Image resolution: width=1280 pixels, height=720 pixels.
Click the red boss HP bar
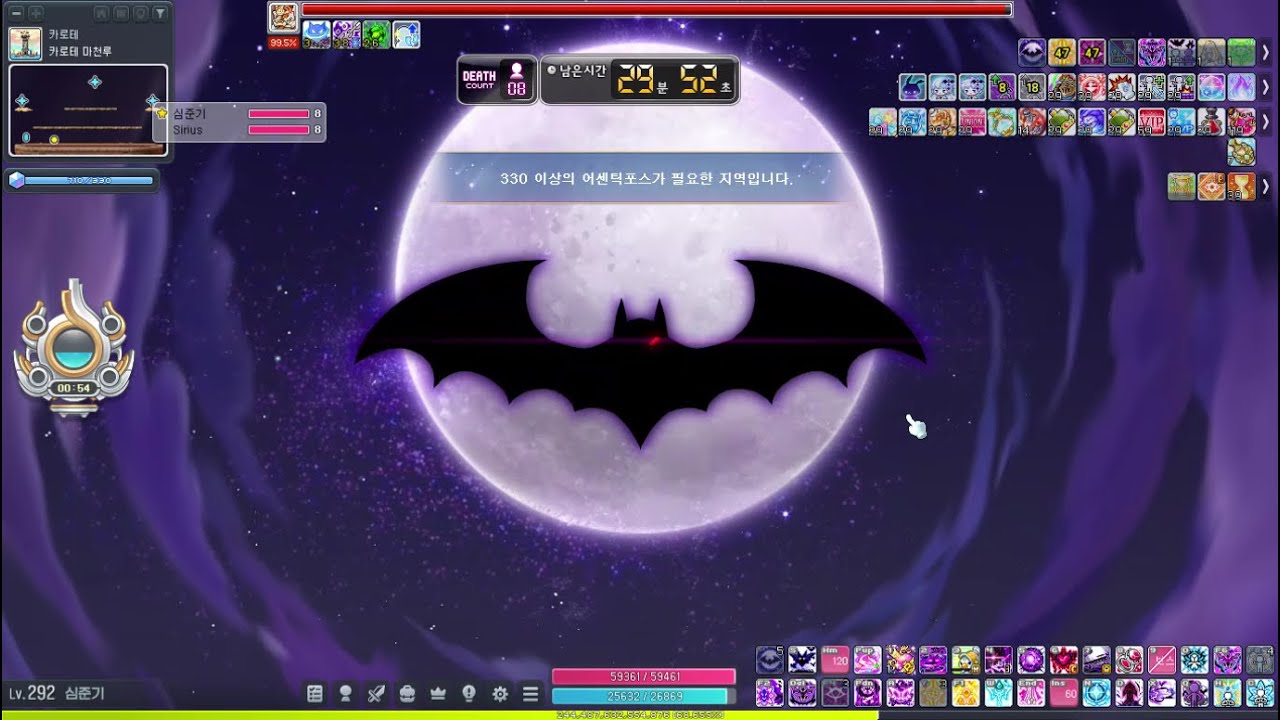pyautogui.click(x=656, y=9)
